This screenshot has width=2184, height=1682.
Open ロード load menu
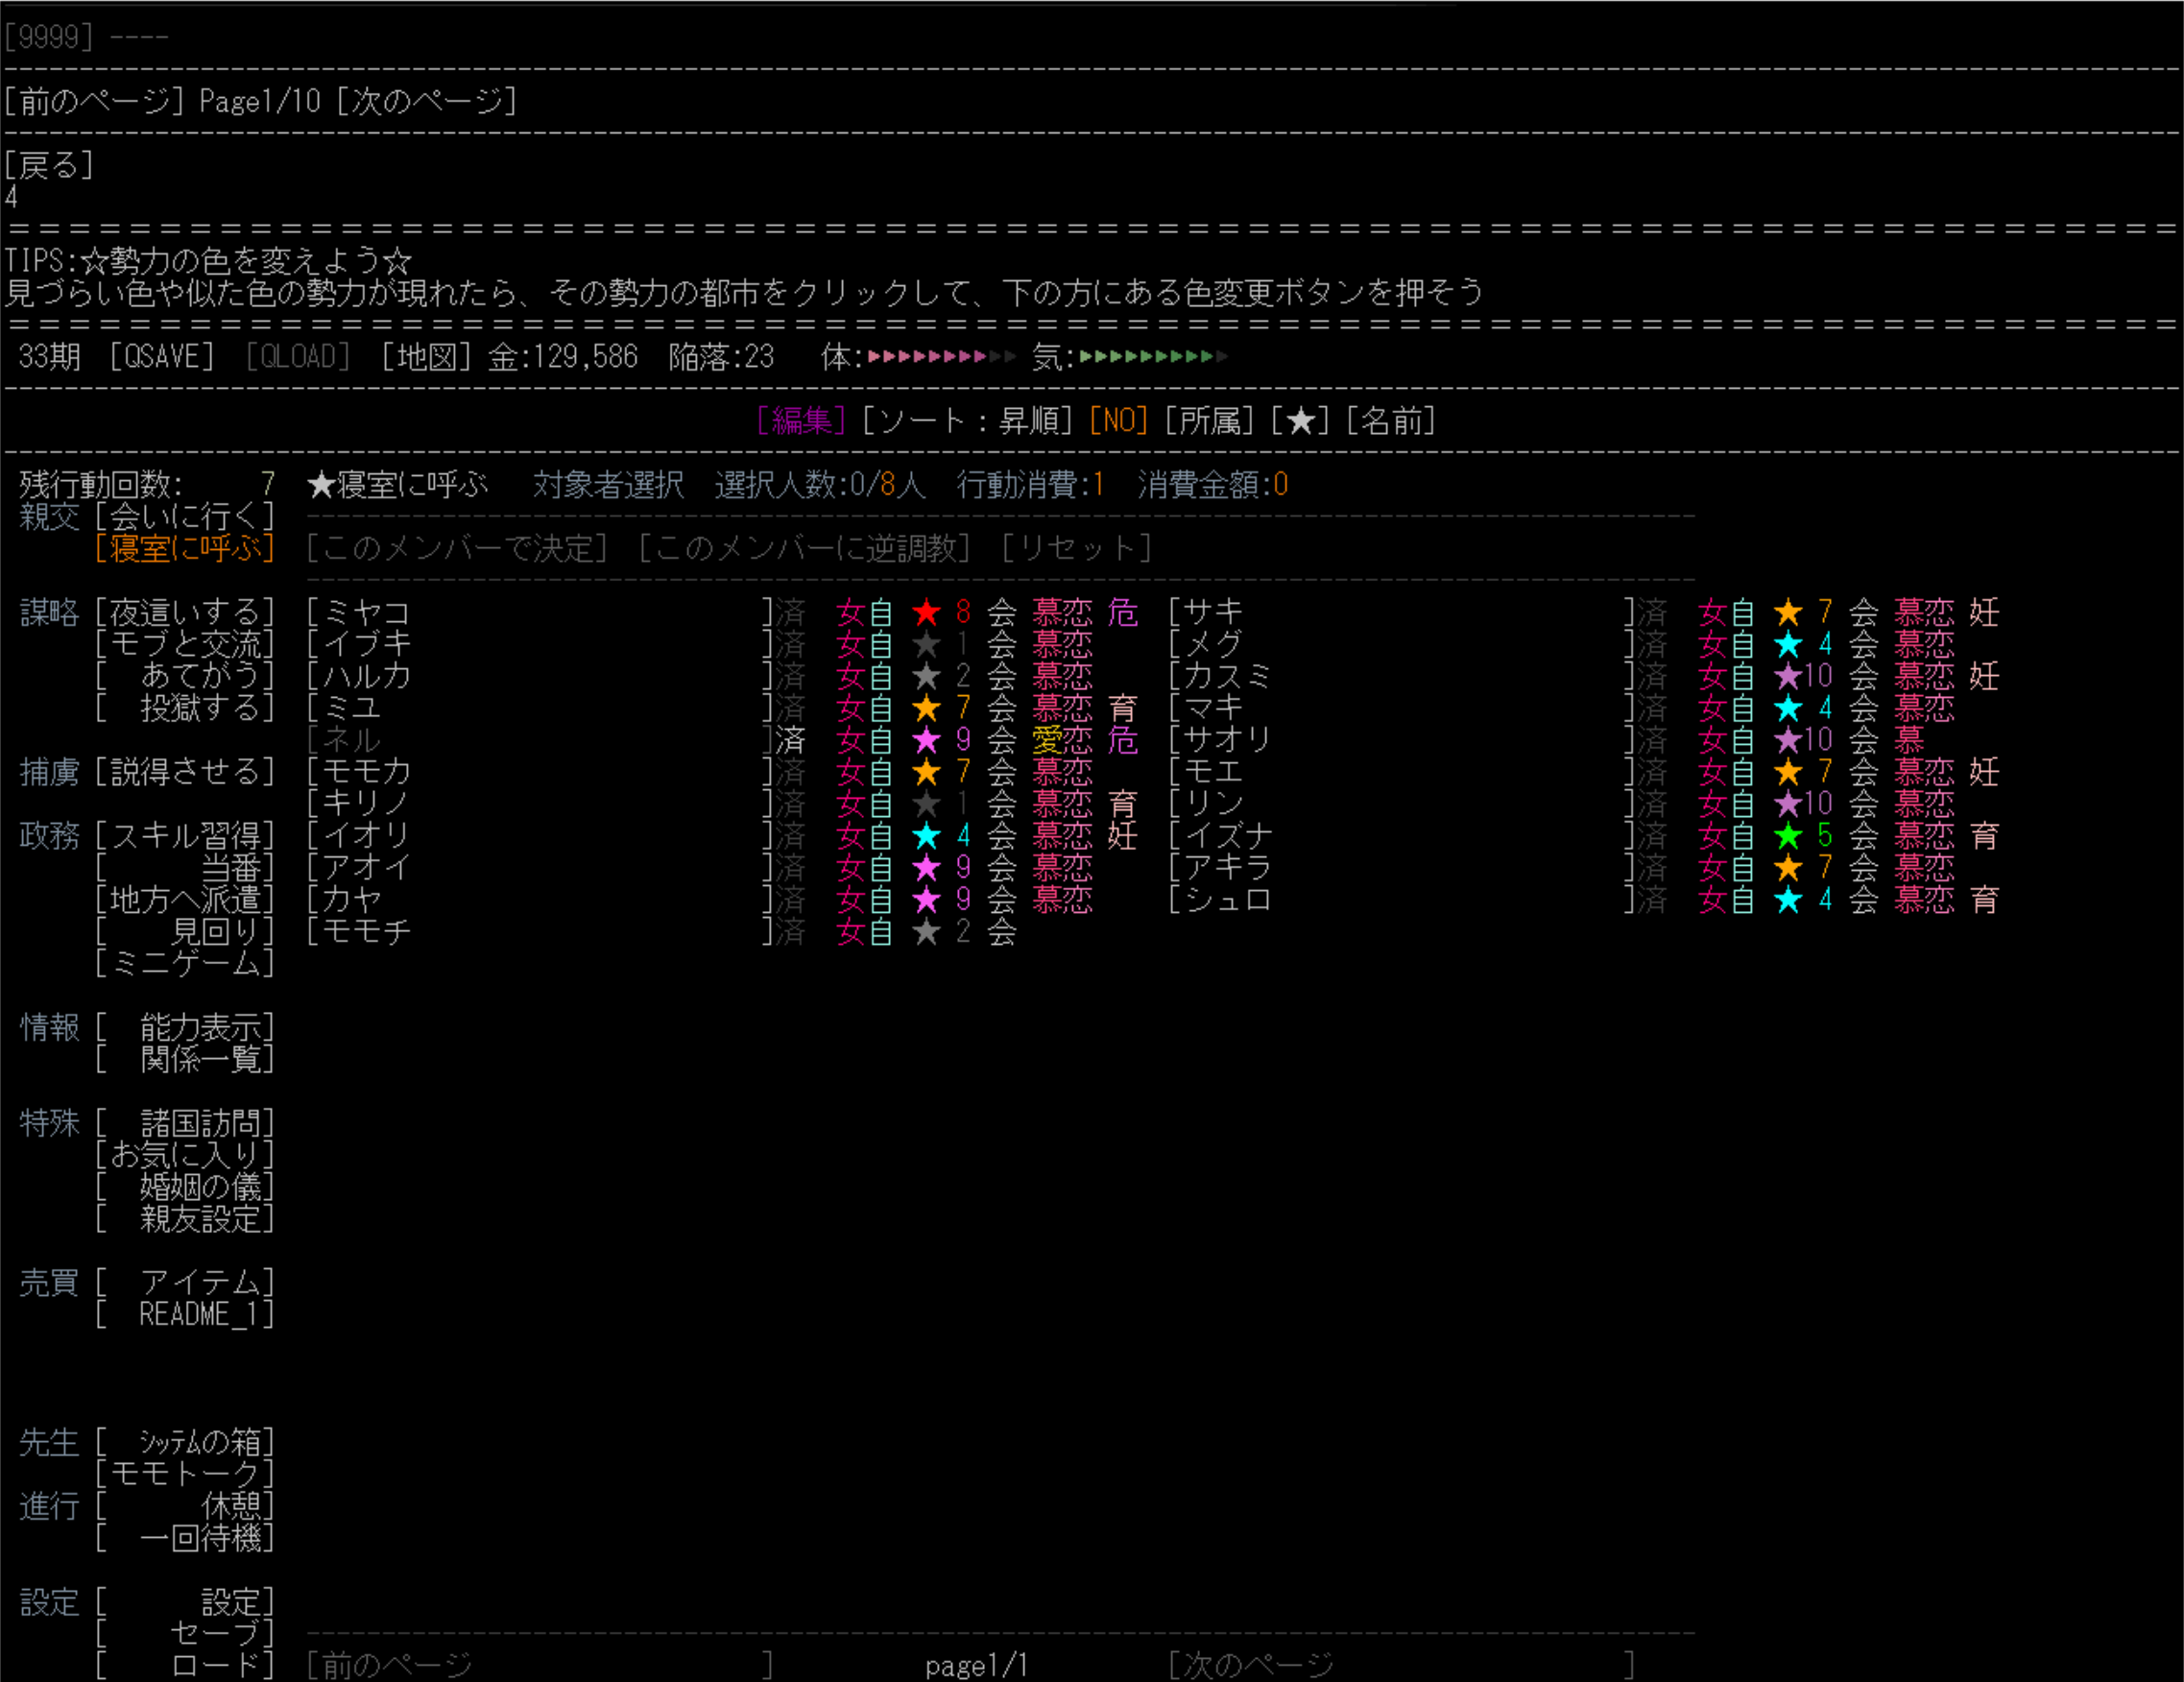click(185, 1665)
